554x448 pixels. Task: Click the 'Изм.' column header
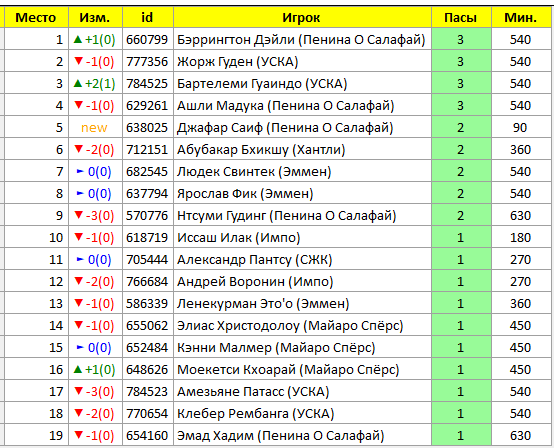[x=95, y=17]
